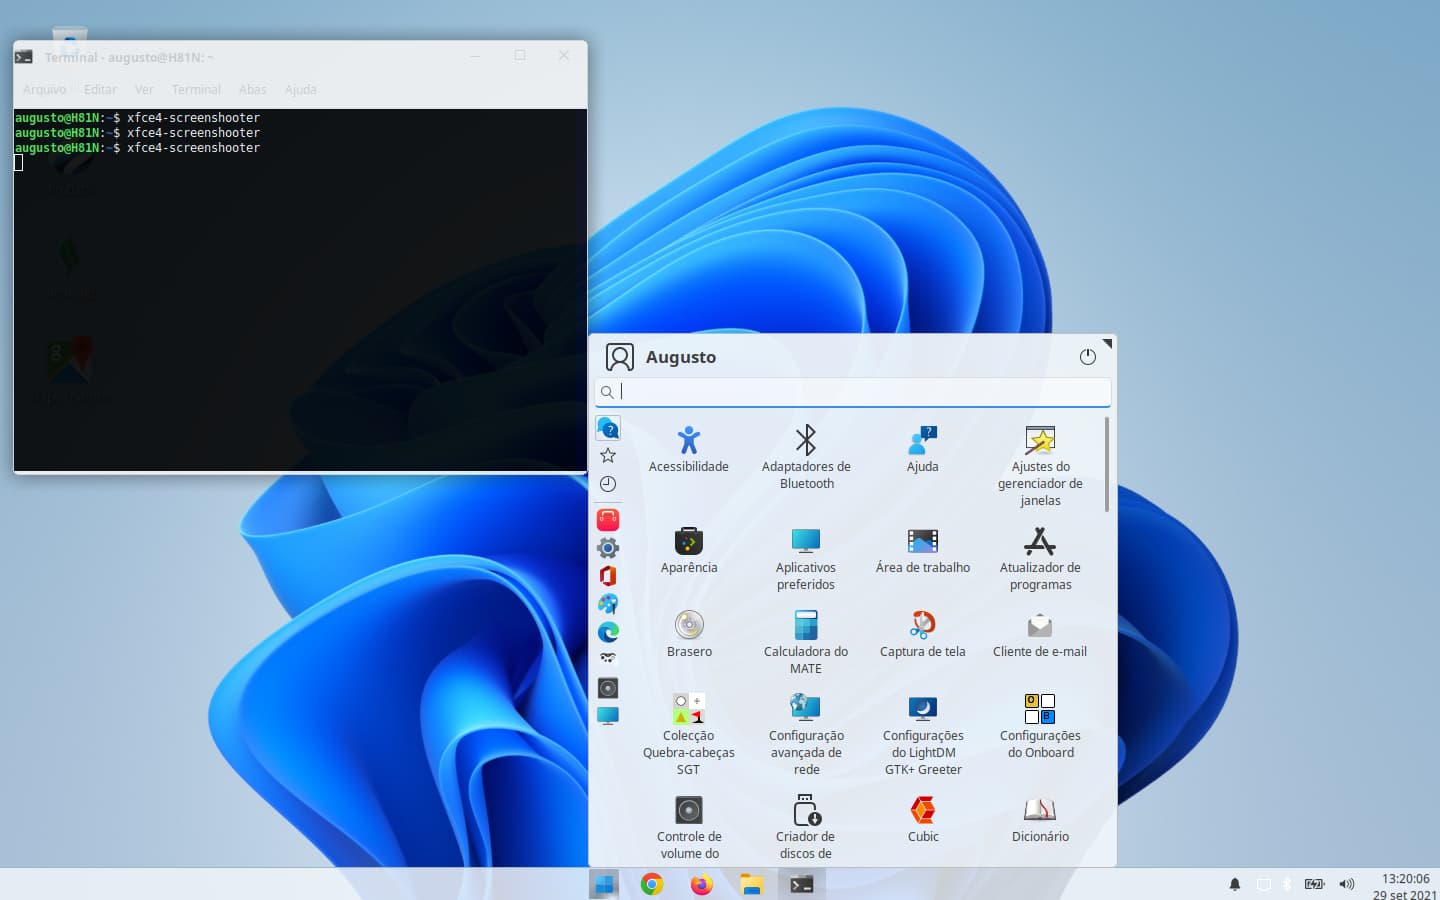The image size is (1440, 900).
Task: Click the application list vertical scrollbar
Action: pyautogui.click(x=1106, y=465)
